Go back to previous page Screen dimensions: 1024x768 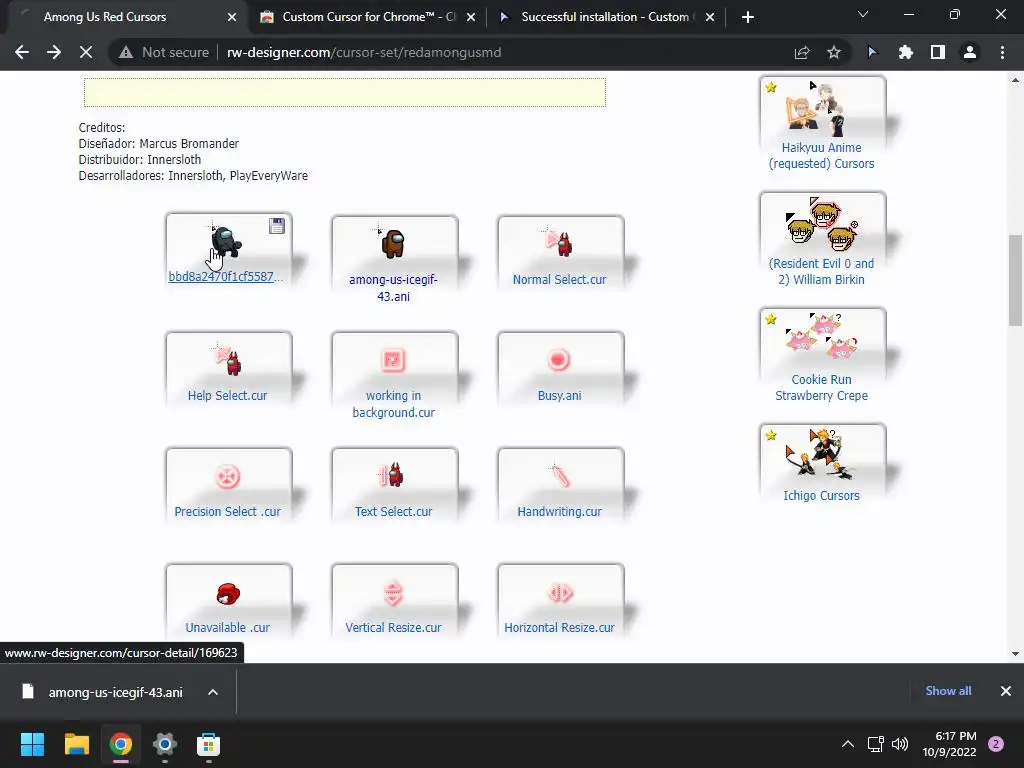[x=22, y=52]
